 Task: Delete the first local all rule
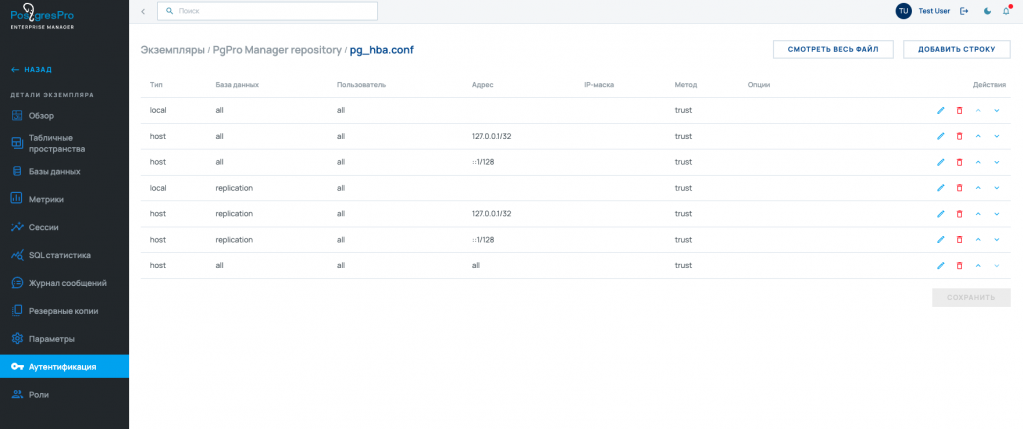point(959,110)
